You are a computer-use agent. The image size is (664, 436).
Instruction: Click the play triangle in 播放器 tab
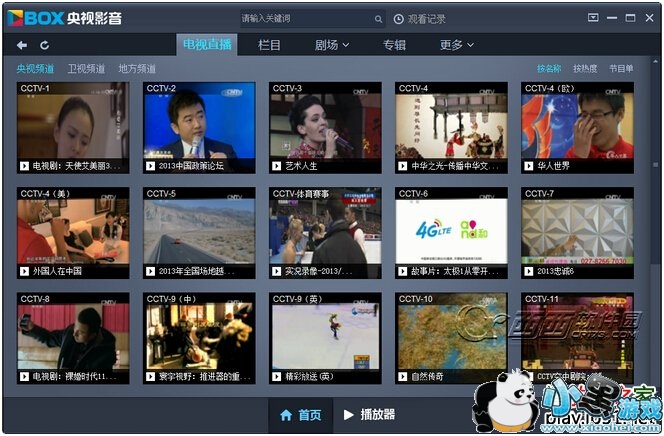point(349,414)
